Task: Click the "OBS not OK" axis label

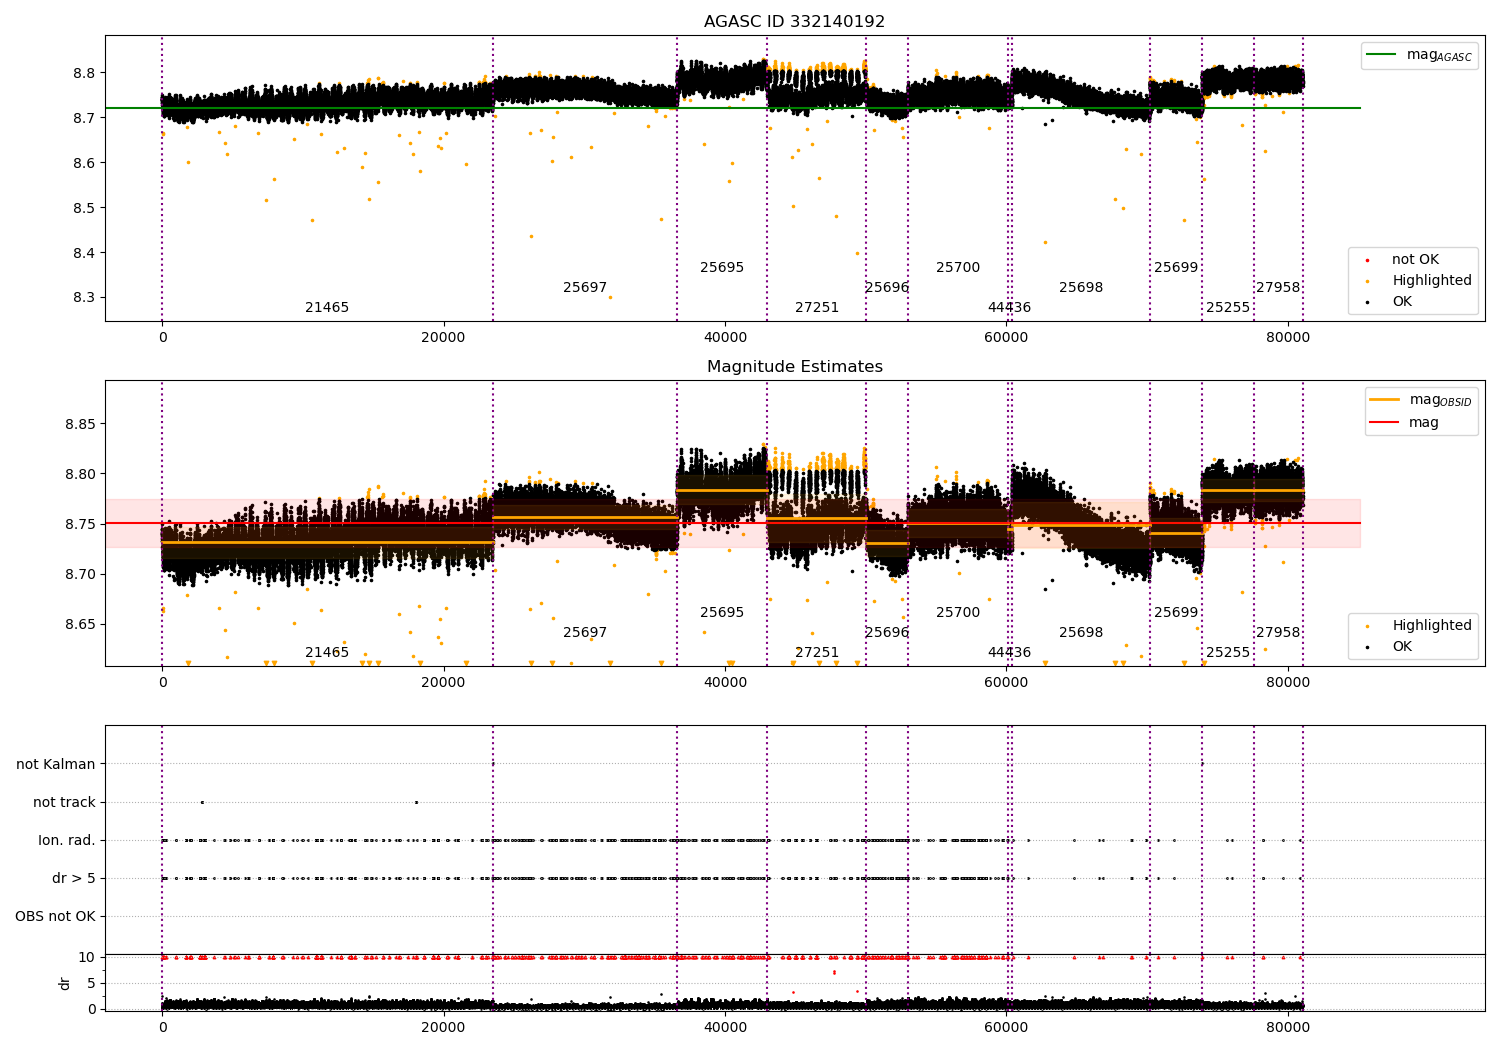Action: click(56, 917)
